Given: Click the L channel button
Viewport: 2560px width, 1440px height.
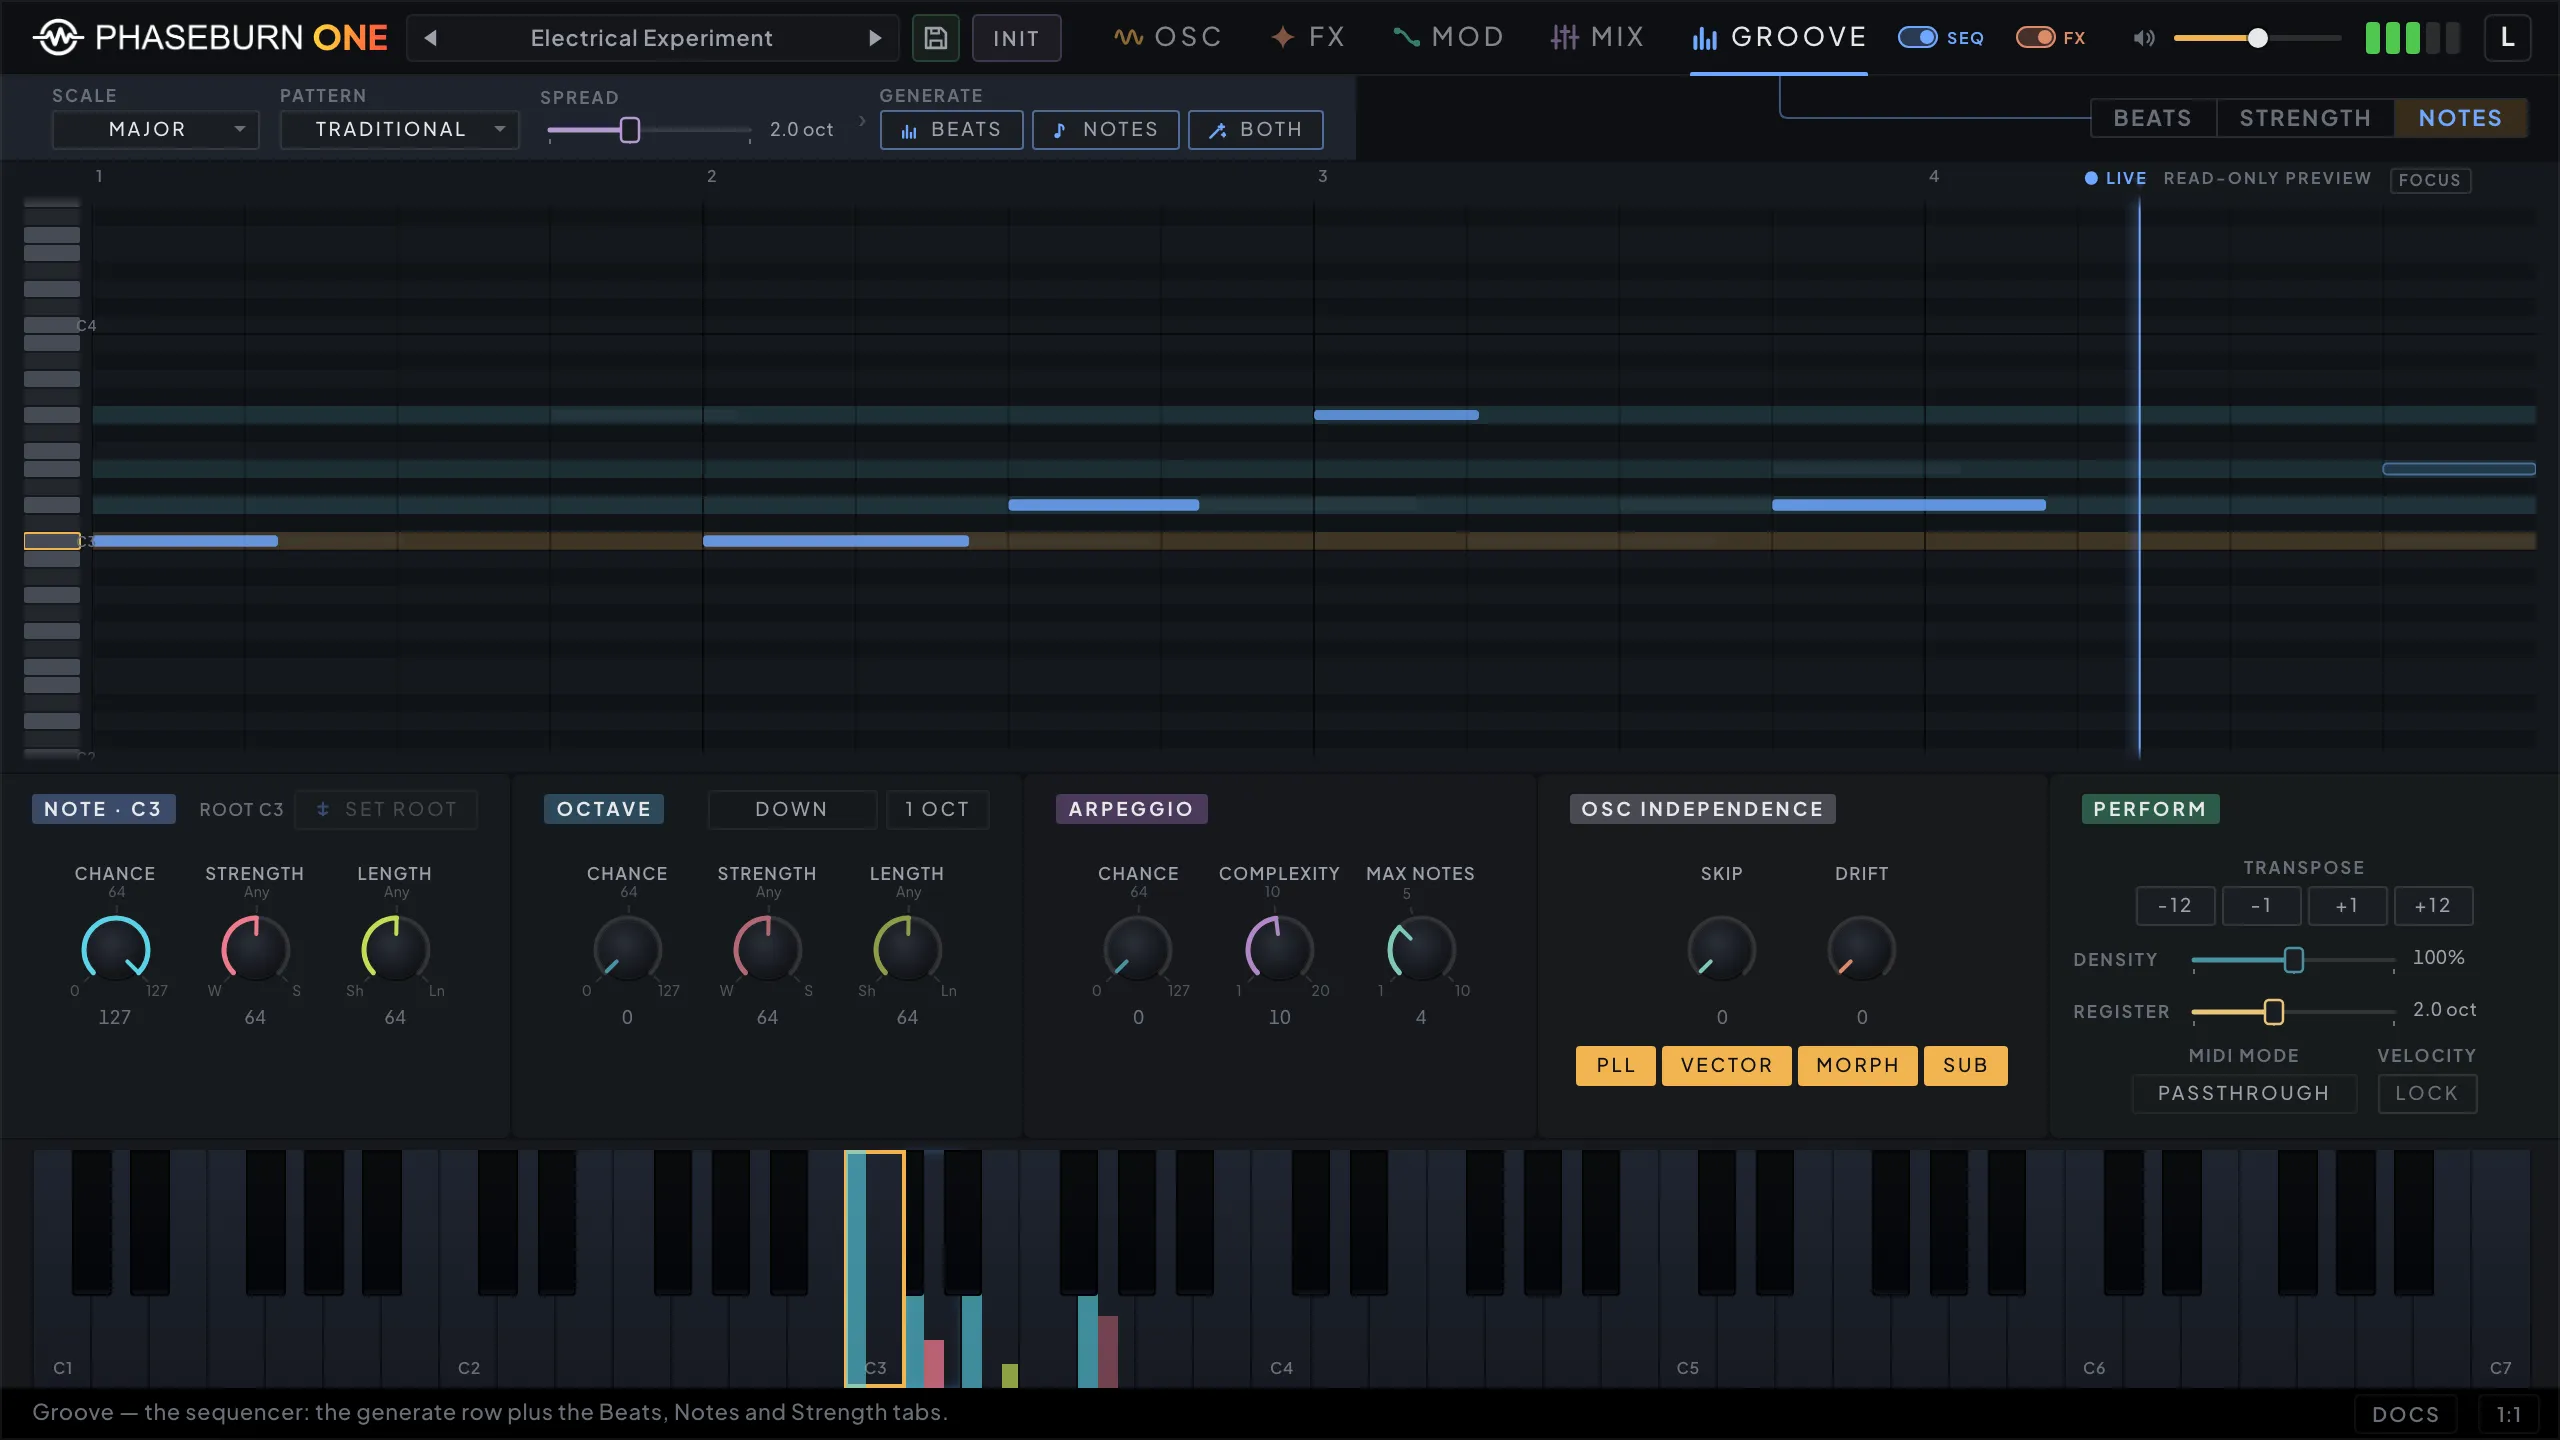Looking at the screenshot, I should (x=2507, y=38).
